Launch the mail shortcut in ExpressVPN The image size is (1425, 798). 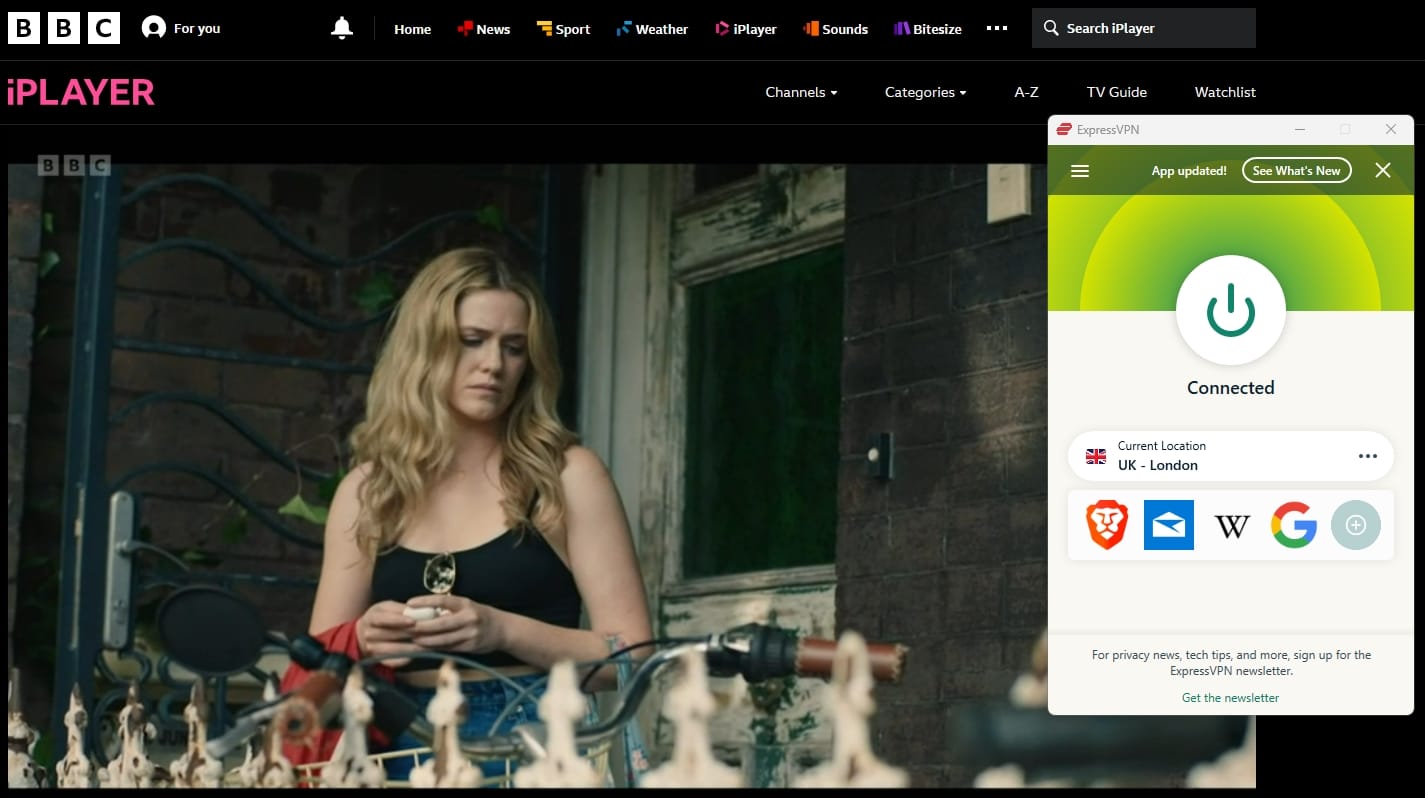[1169, 525]
